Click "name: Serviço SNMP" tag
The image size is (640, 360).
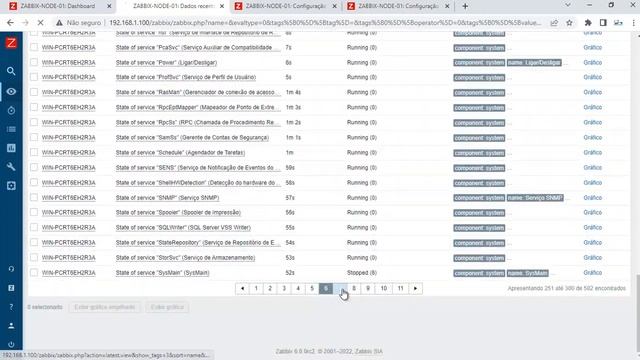pos(535,198)
